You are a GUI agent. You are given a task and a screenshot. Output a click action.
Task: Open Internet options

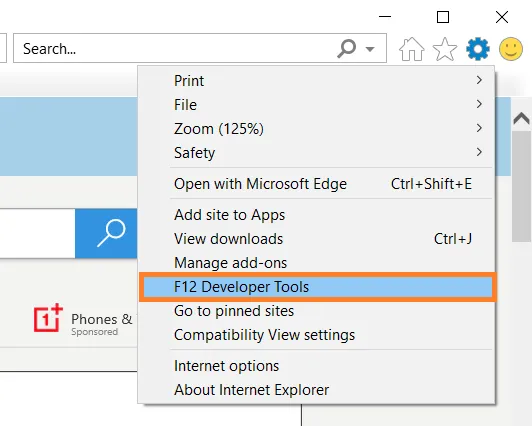317,366
